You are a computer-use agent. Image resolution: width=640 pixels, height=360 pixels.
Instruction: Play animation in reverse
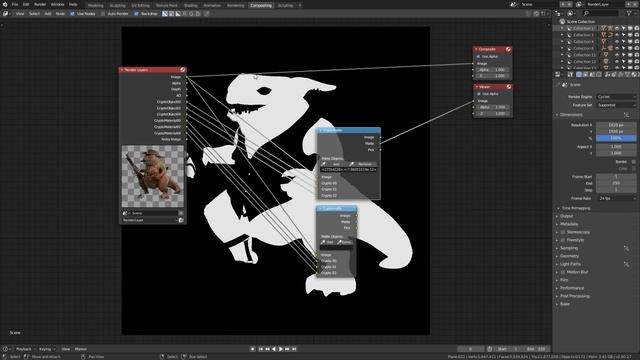[274, 349]
